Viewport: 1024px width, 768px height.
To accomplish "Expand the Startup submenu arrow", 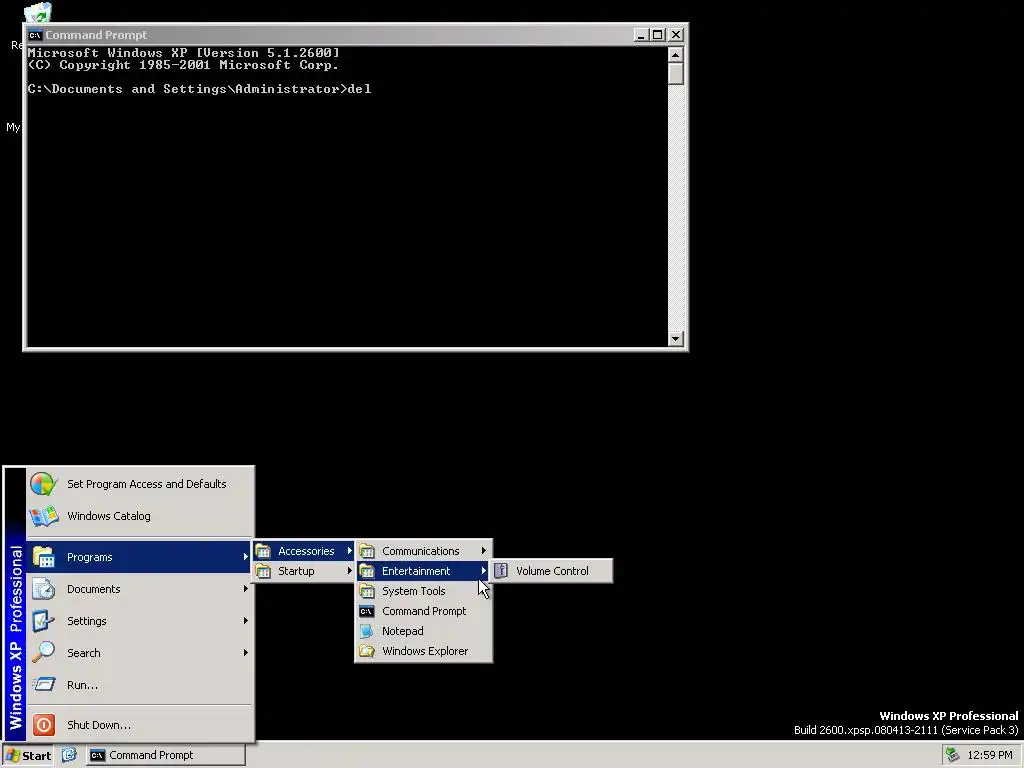I will coord(349,571).
